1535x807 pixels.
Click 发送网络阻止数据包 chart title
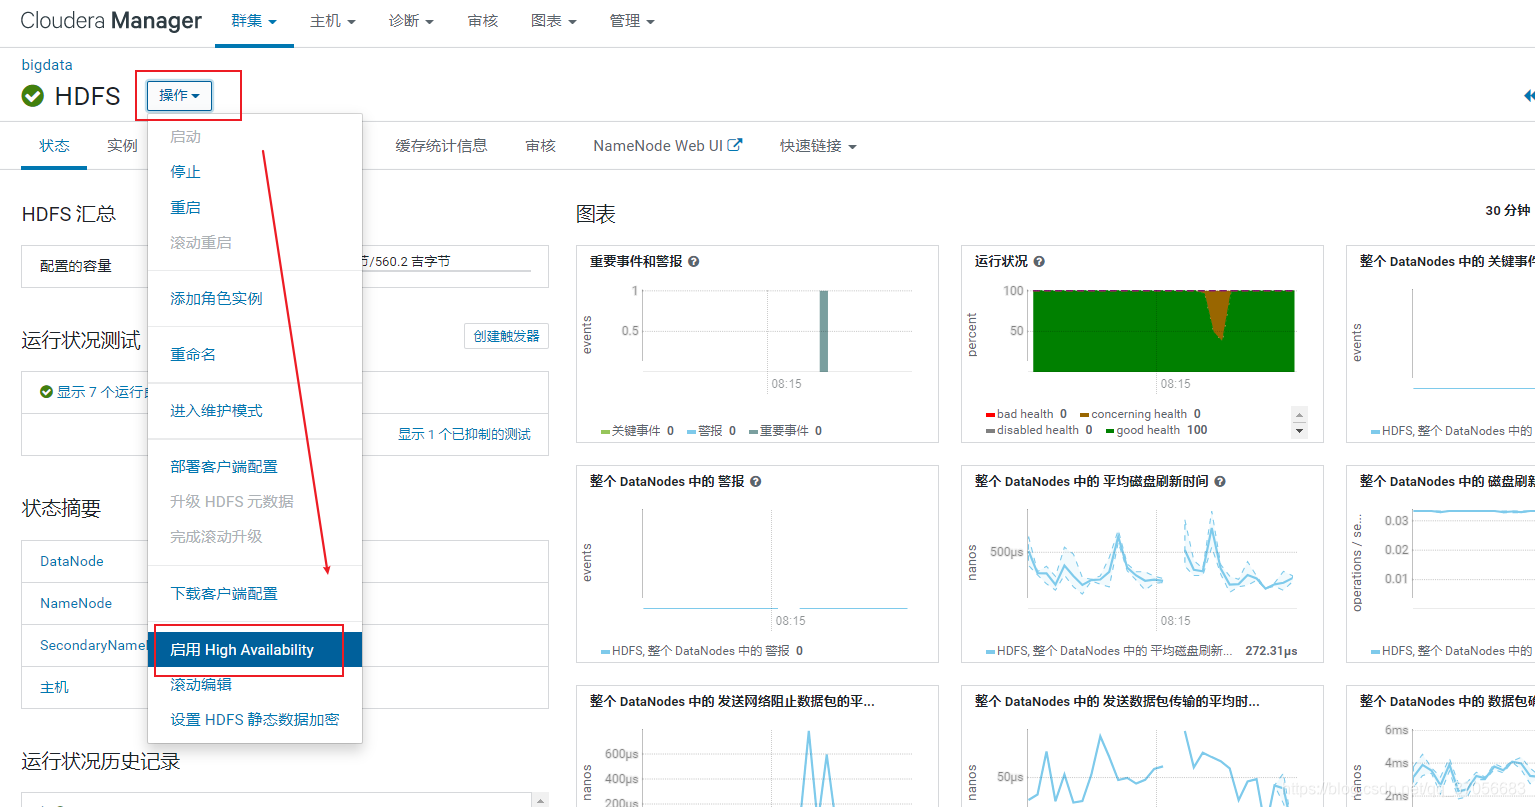point(732,701)
